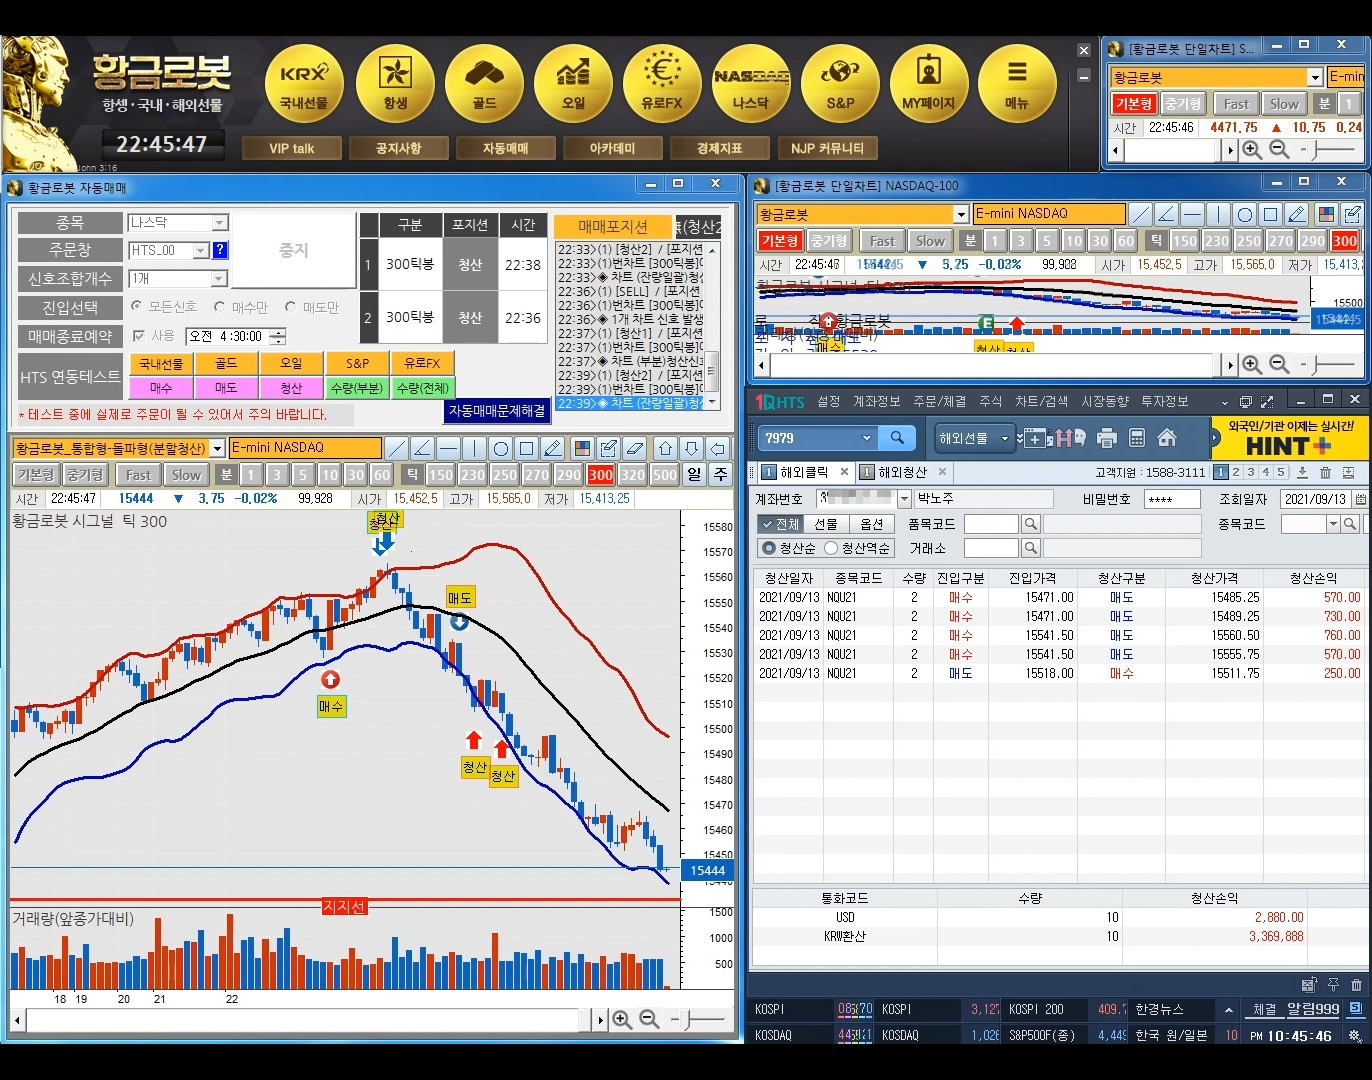Open the KRX 국내선물 gold button
The height and width of the screenshot is (1080, 1372).
(x=304, y=84)
